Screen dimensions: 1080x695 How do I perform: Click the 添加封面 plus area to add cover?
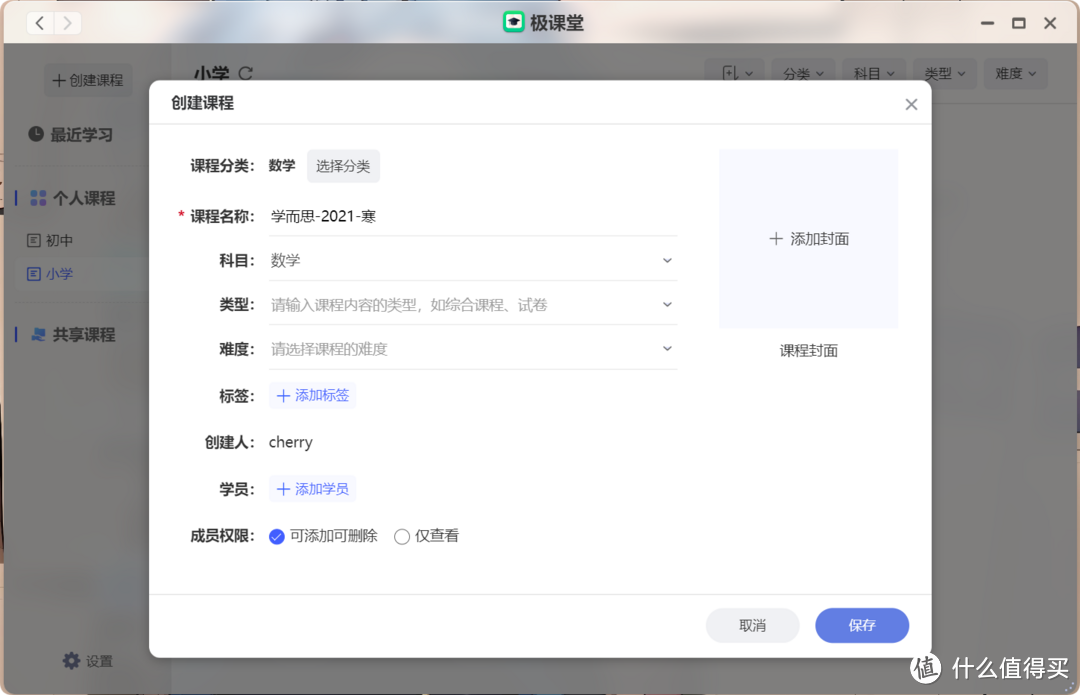808,239
